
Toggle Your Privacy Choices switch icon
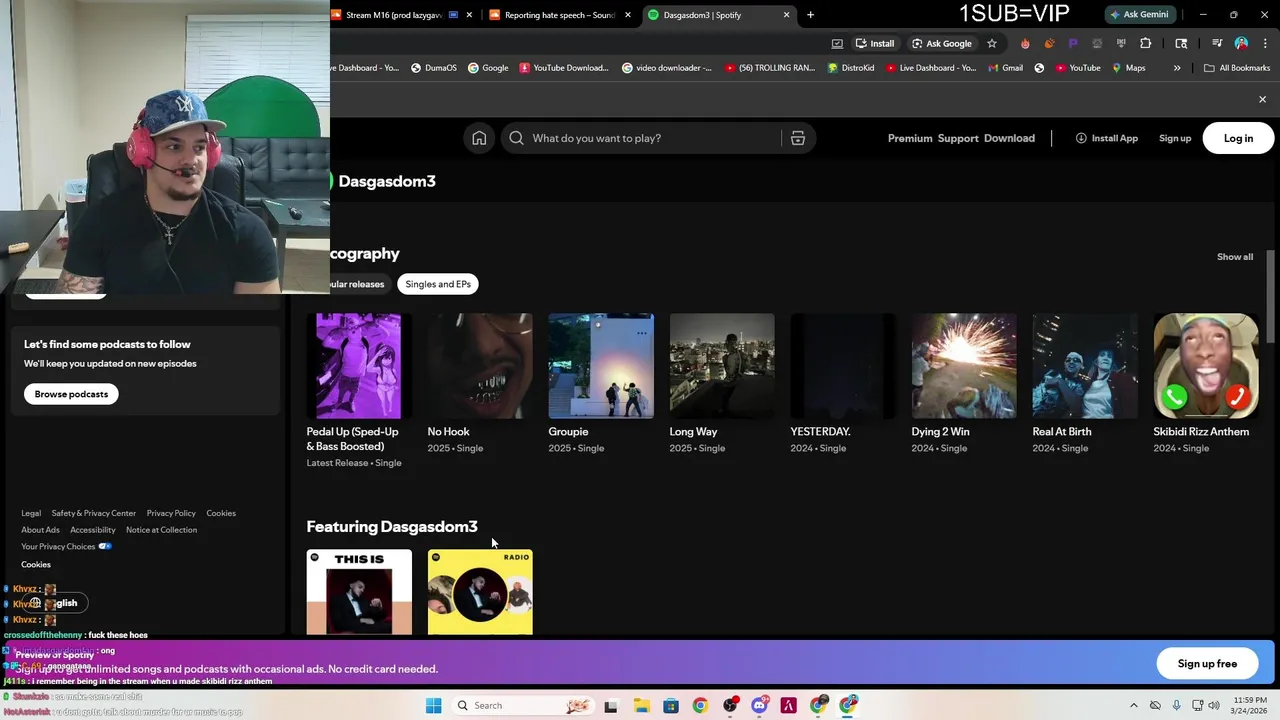[105, 547]
